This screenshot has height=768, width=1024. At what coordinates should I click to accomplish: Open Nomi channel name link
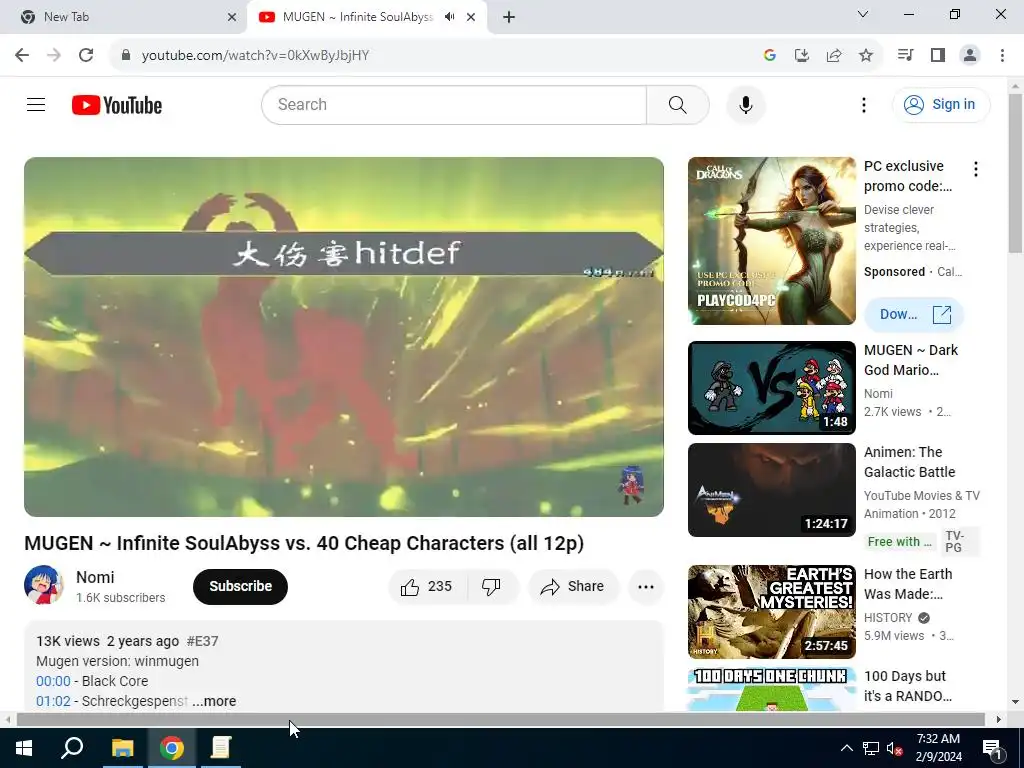point(95,577)
